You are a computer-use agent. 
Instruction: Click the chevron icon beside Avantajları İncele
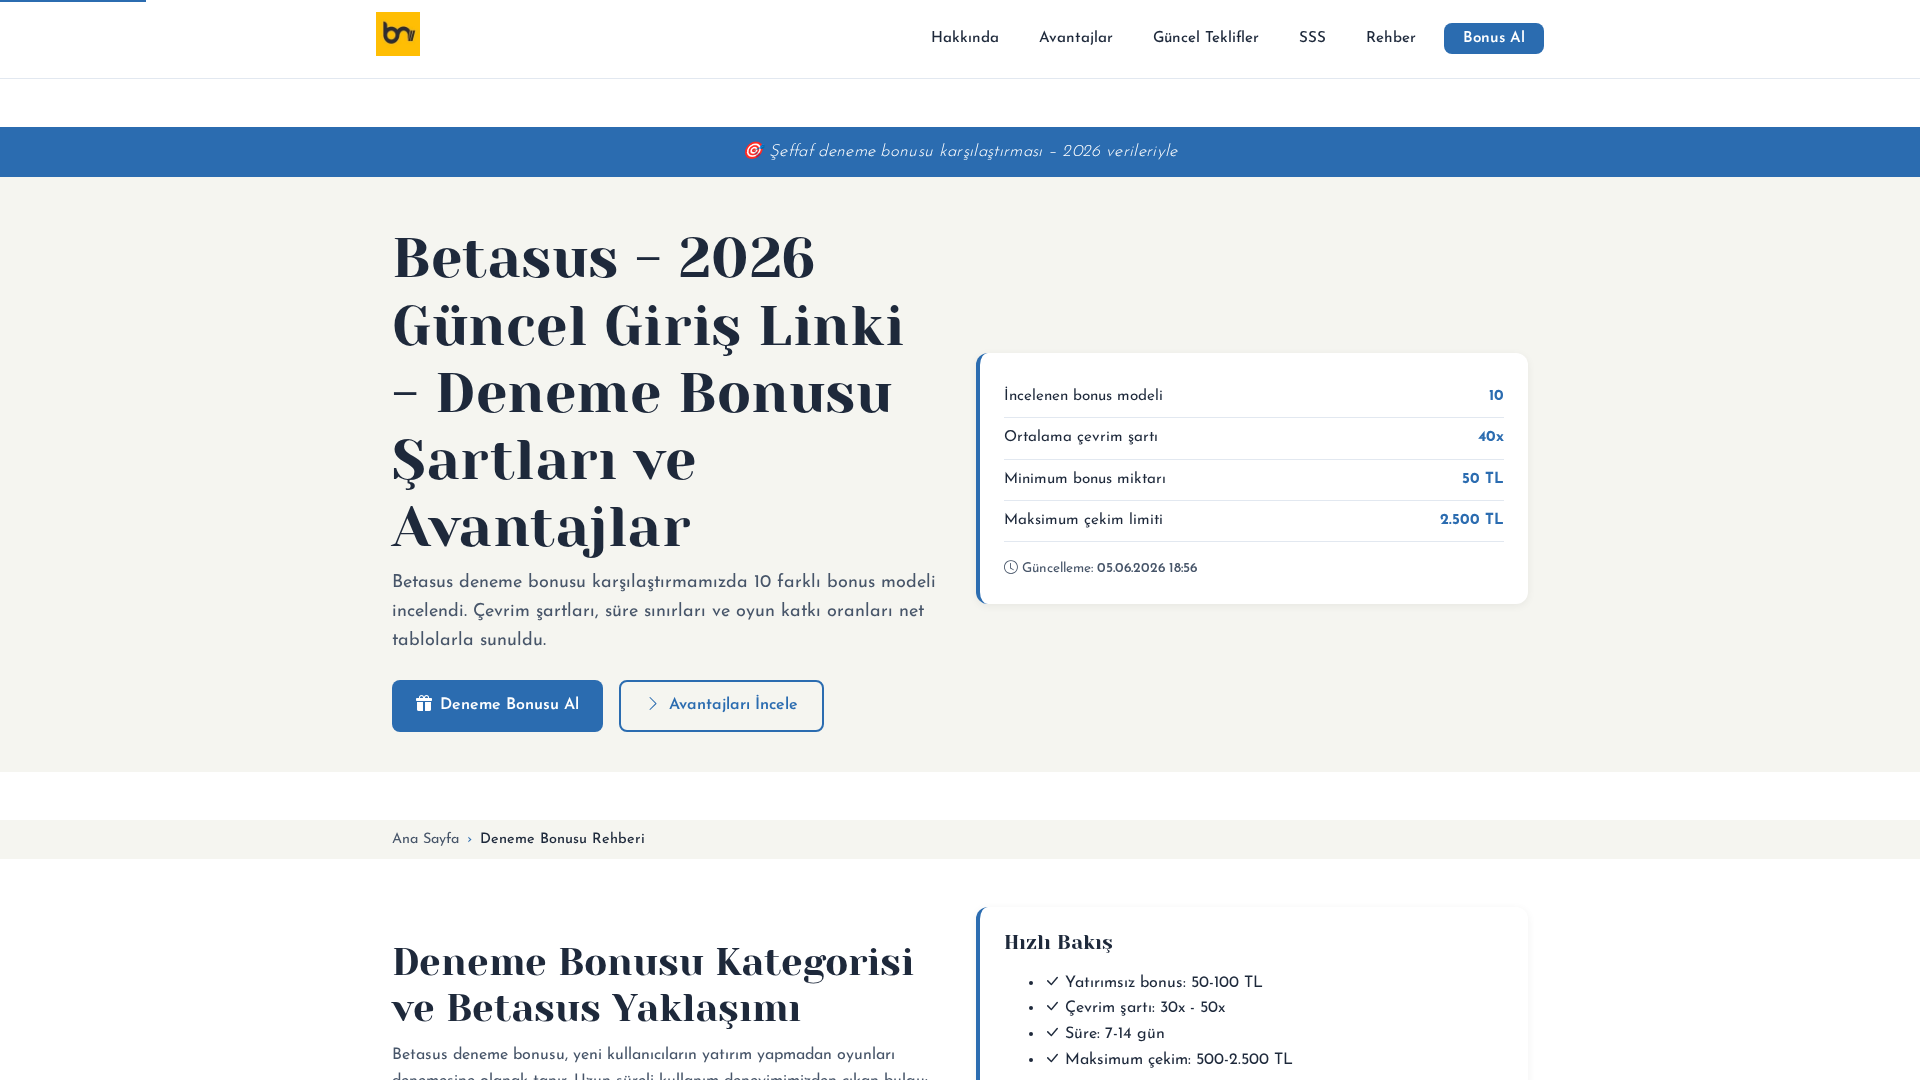coord(653,704)
